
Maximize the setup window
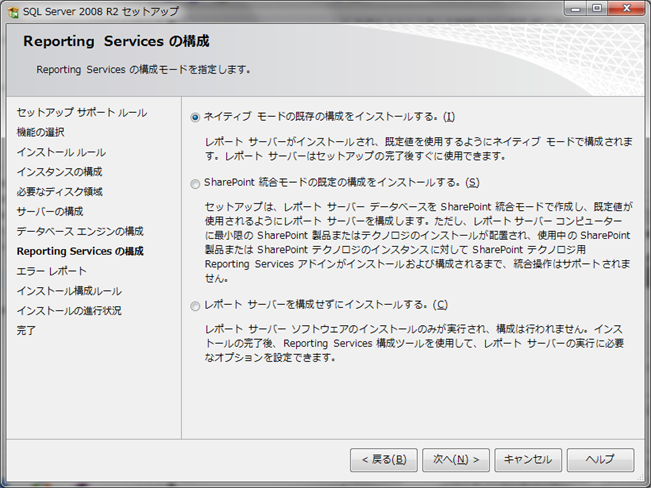(x=597, y=9)
